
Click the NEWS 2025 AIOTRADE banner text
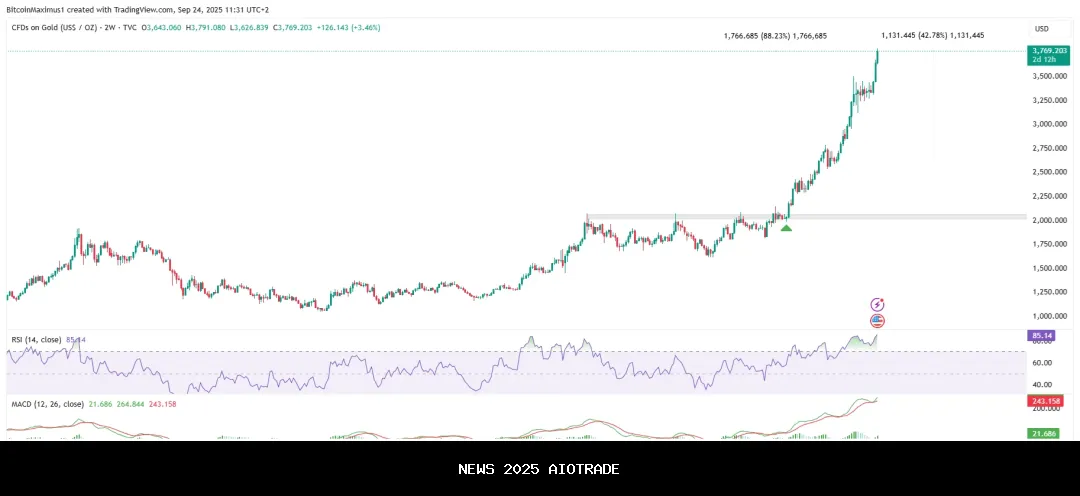(x=539, y=469)
